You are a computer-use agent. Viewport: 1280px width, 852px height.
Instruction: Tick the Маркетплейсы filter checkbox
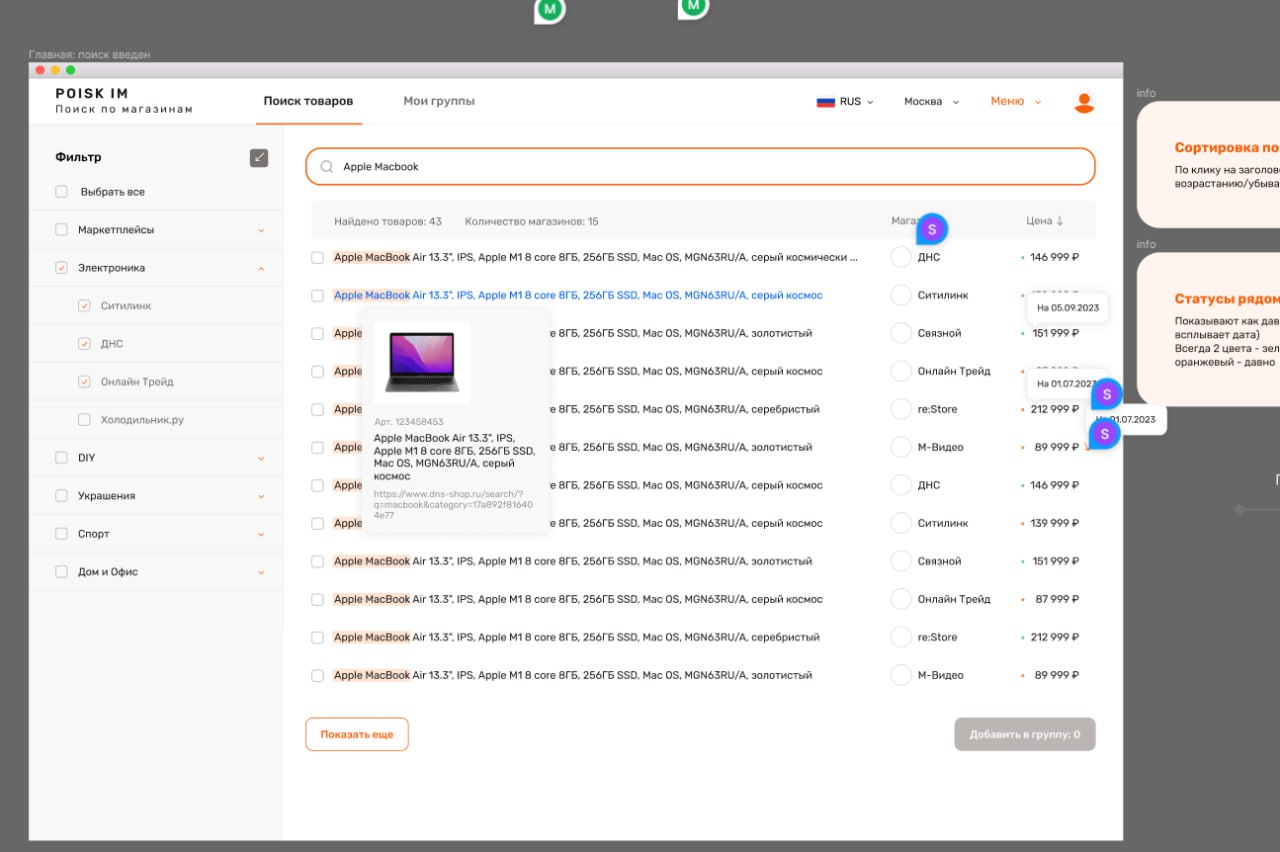(x=61, y=230)
